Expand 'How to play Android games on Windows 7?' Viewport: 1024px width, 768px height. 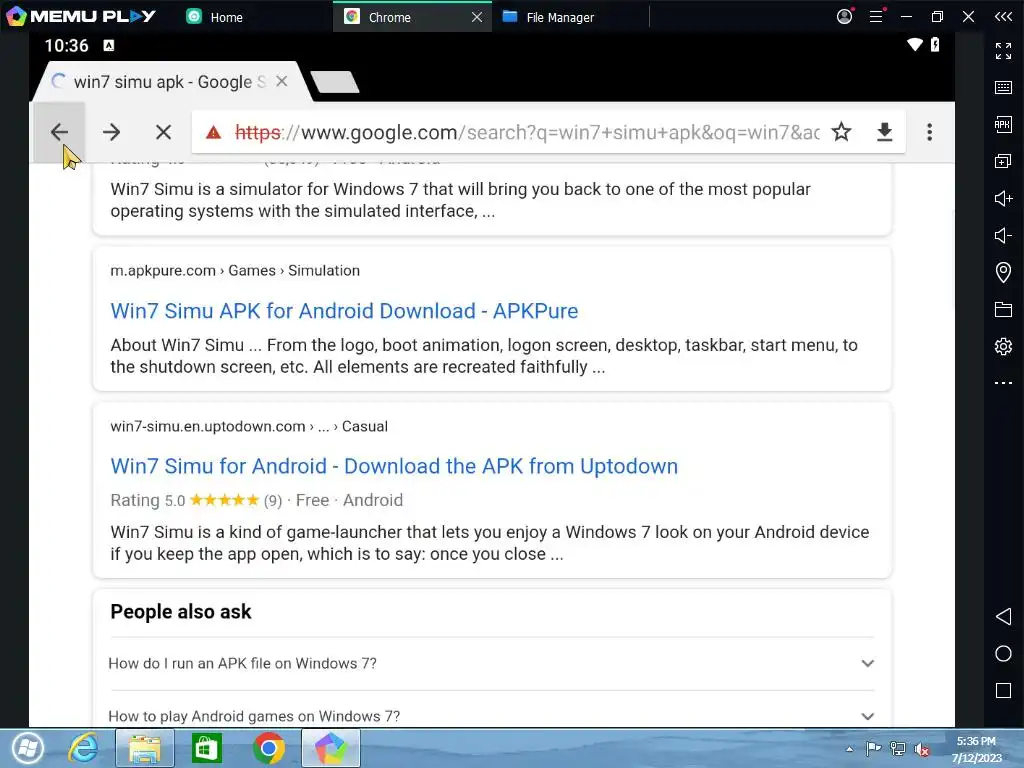pos(492,716)
